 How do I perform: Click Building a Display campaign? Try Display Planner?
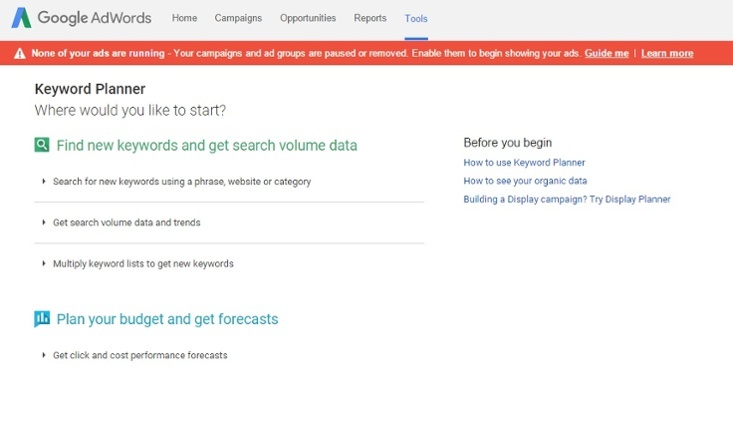[x=567, y=199]
